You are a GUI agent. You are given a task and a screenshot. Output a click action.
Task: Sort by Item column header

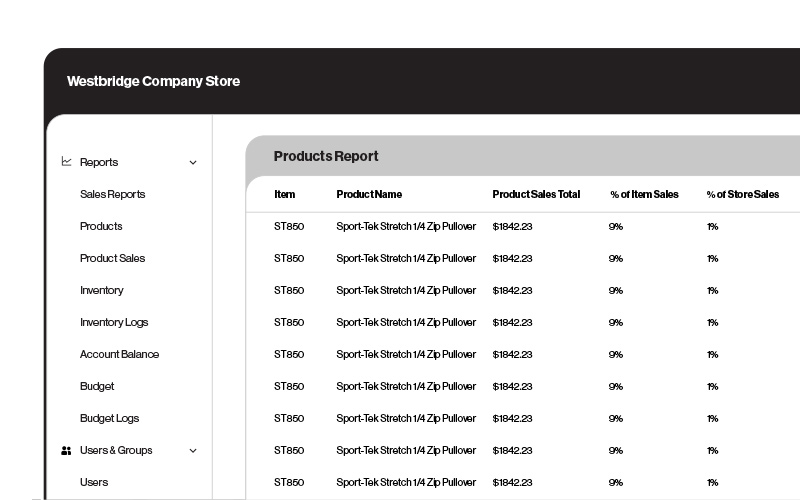(285, 194)
